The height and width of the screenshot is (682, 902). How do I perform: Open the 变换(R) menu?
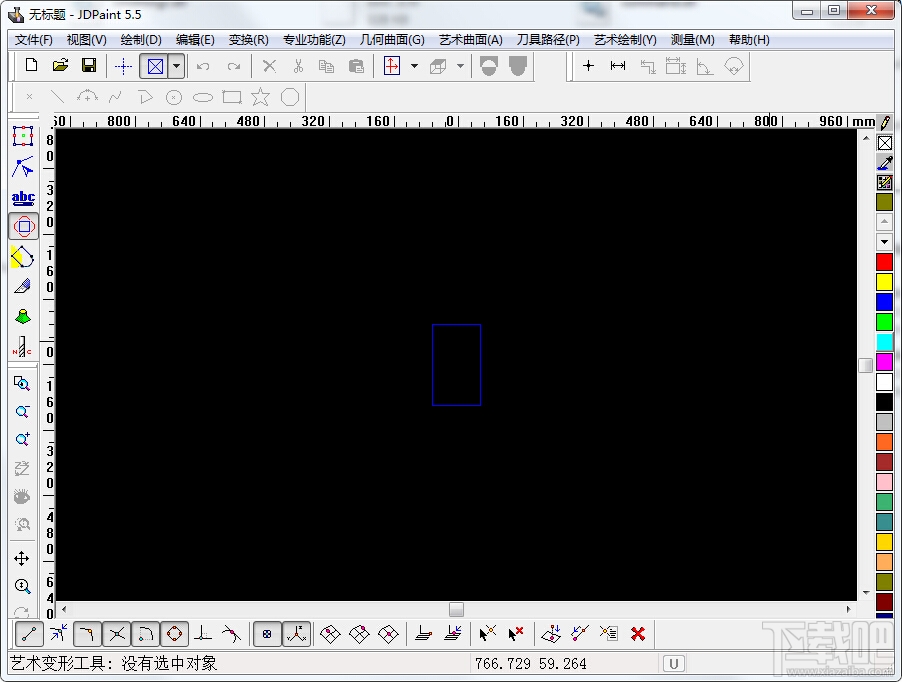[x=249, y=40]
